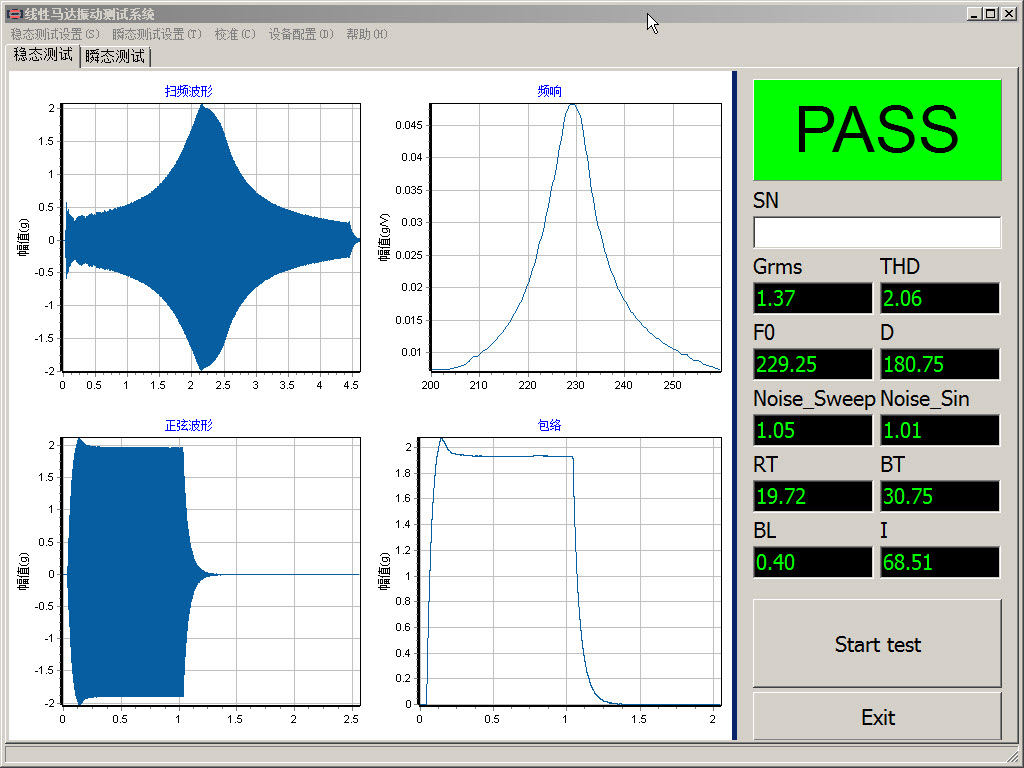The height and width of the screenshot is (768, 1024).
Task: Click the 扫频波形 sweep waveform chart
Action: click(210, 237)
